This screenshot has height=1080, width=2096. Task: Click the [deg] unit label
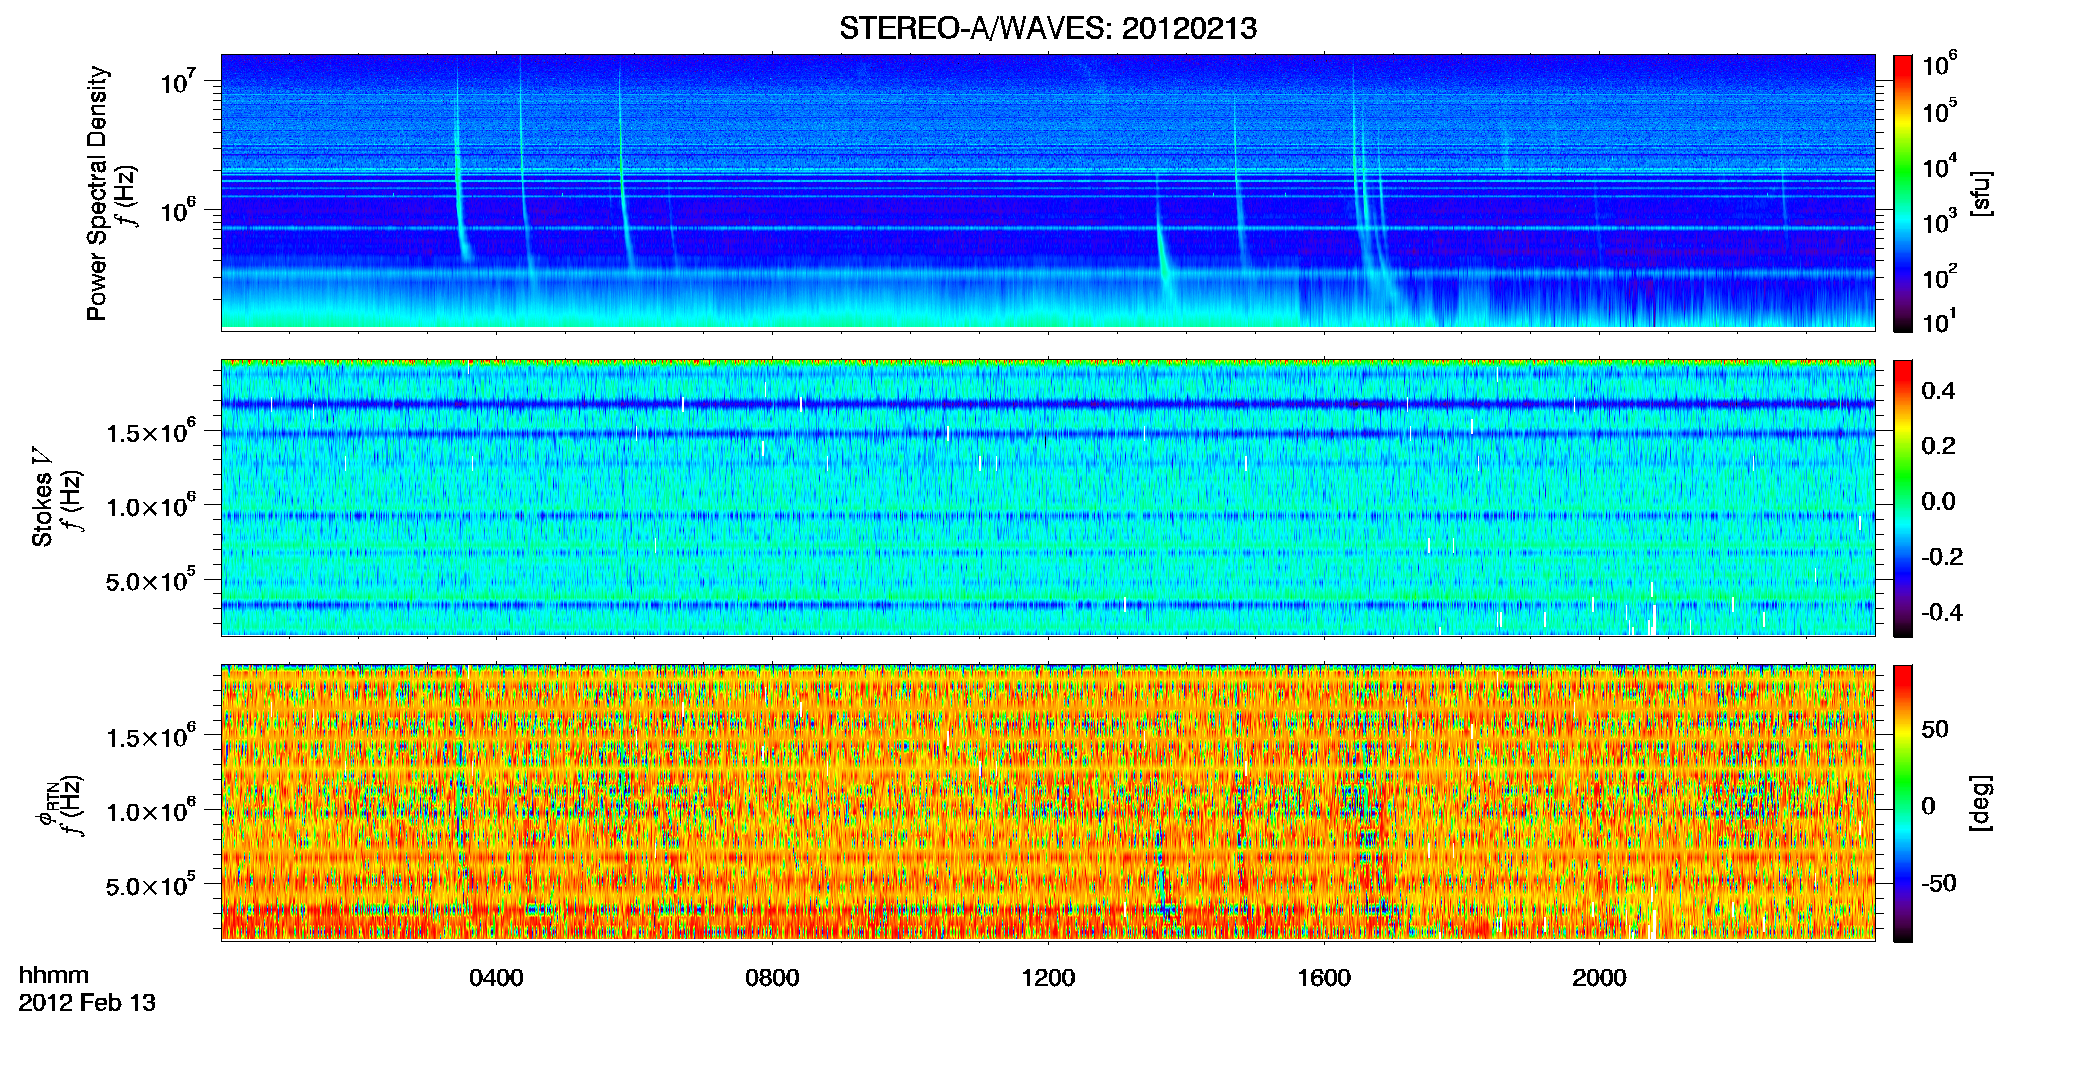1981,803
